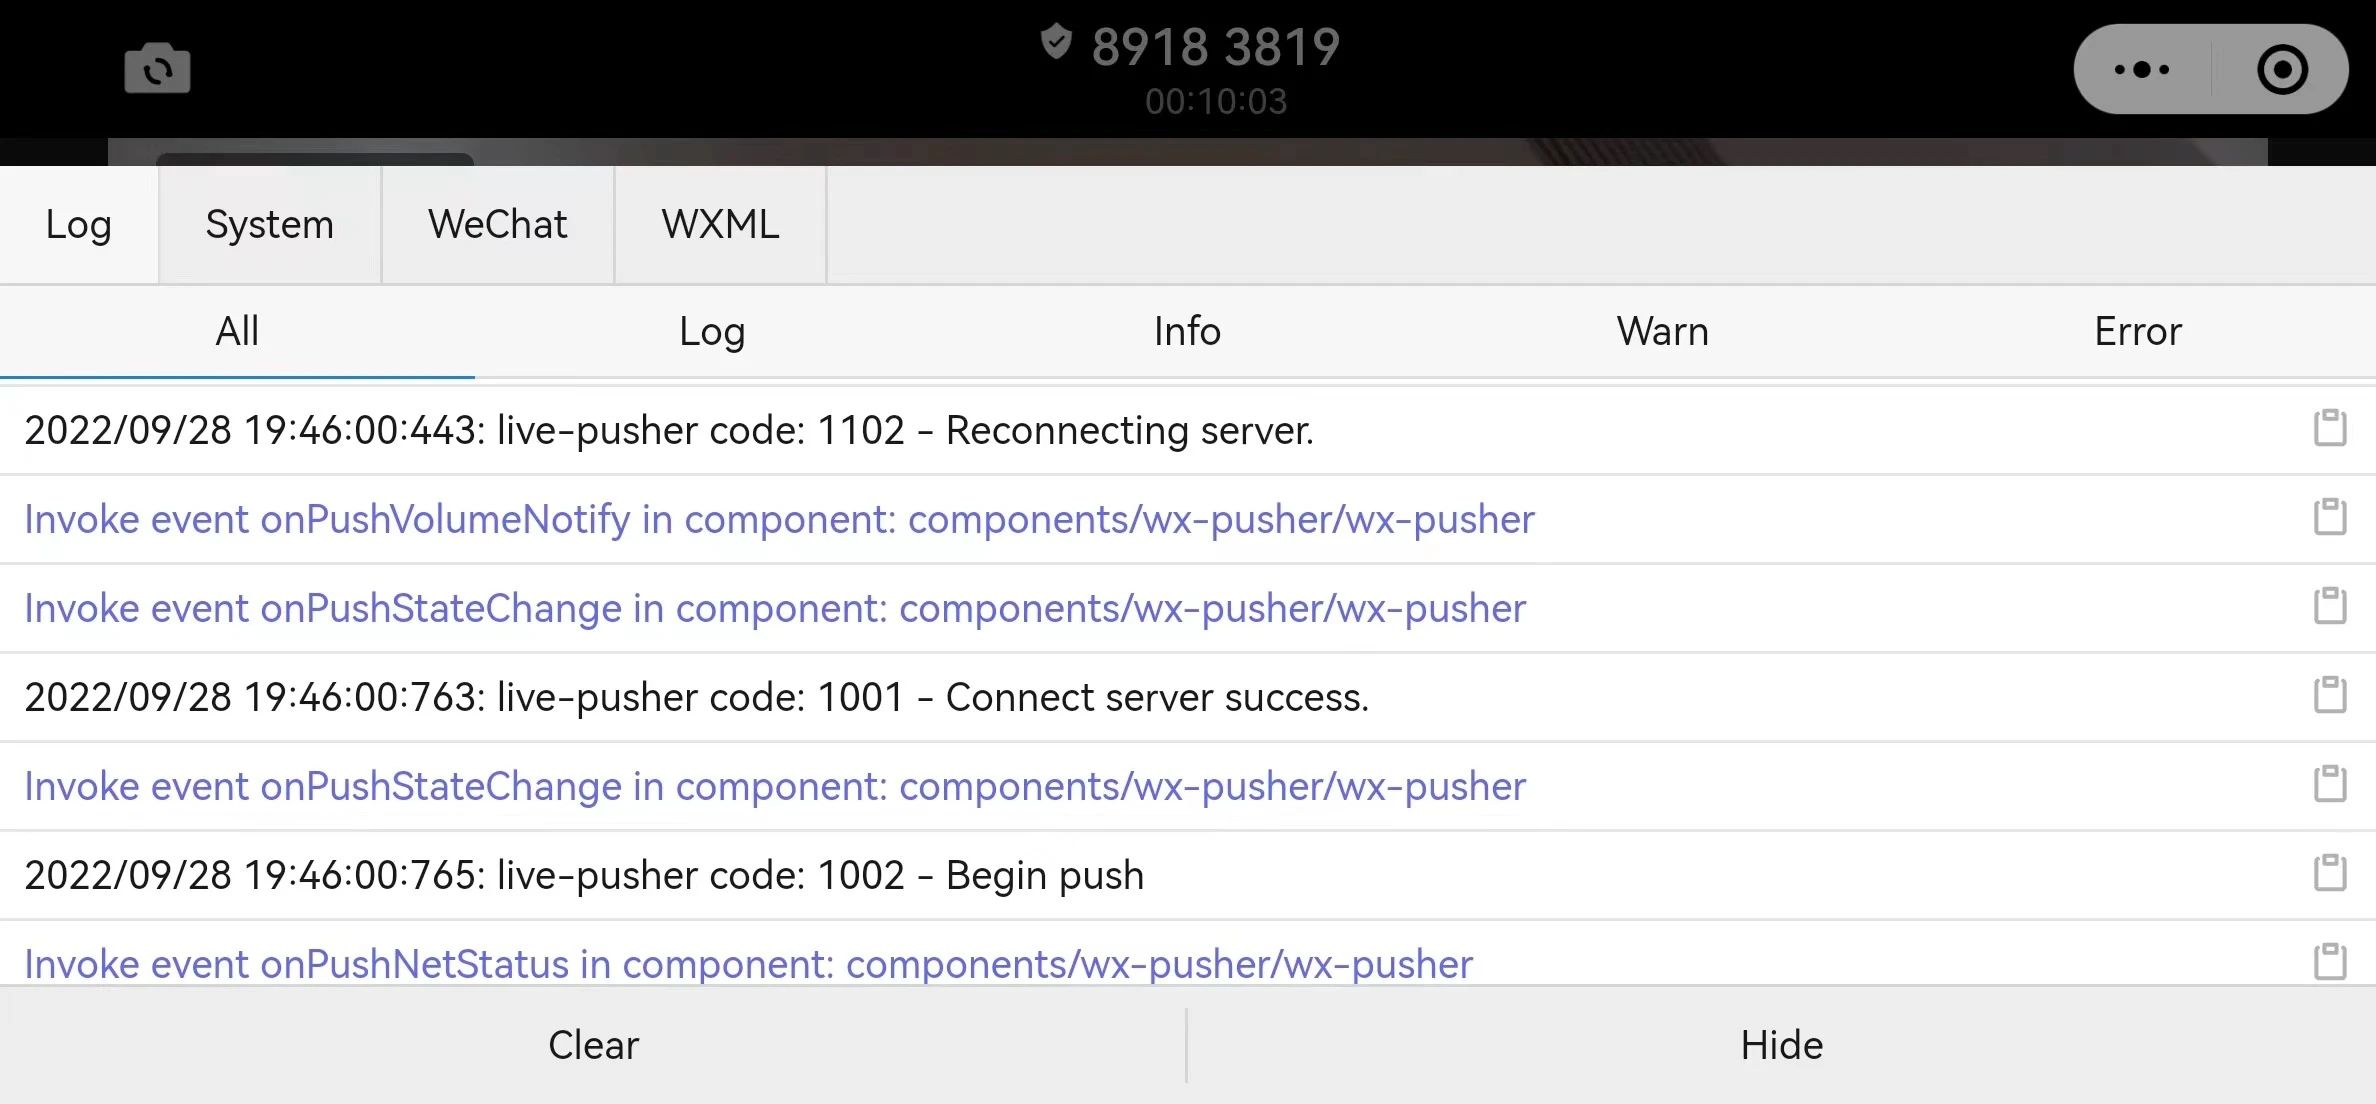Copy the 'Begin push' log entry

click(x=2329, y=873)
